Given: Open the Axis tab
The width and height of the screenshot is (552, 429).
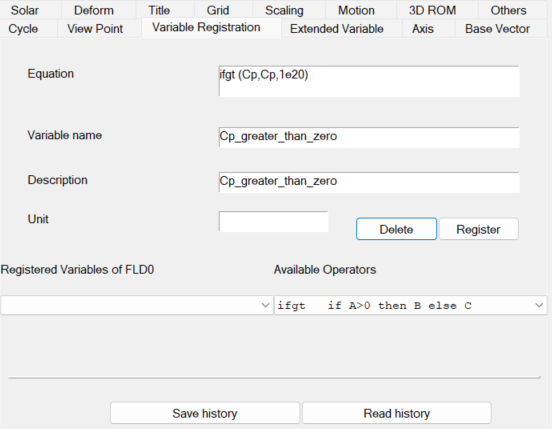Looking at the screenshot, I should [x=423, y=29].
